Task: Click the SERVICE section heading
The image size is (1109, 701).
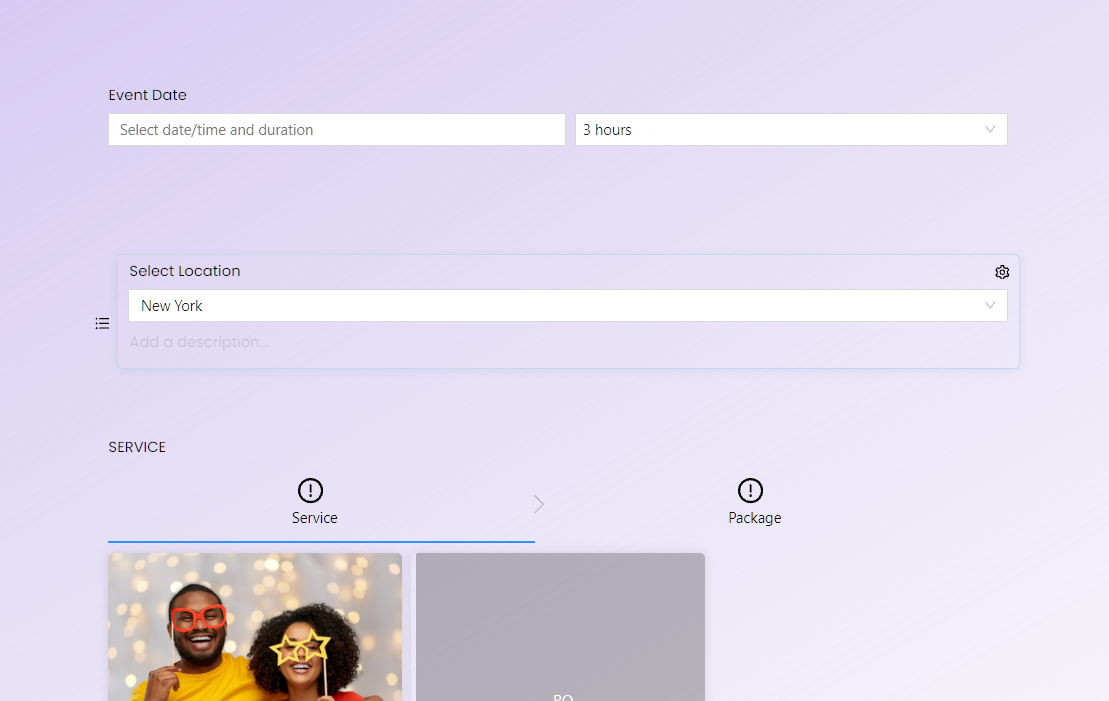Action: 137,447
